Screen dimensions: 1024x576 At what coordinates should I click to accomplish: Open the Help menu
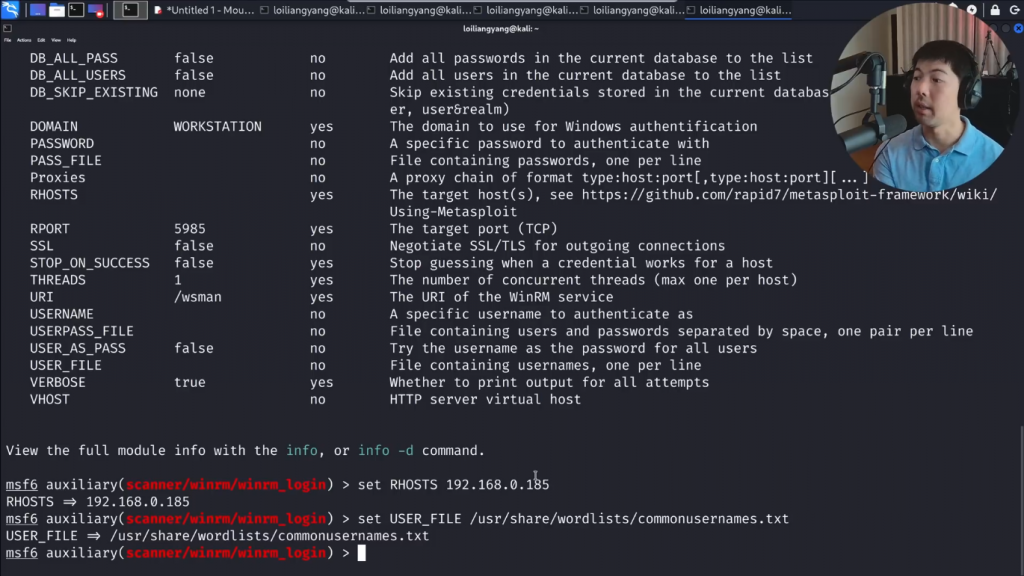pyautogui.click(x=71, y=40)
